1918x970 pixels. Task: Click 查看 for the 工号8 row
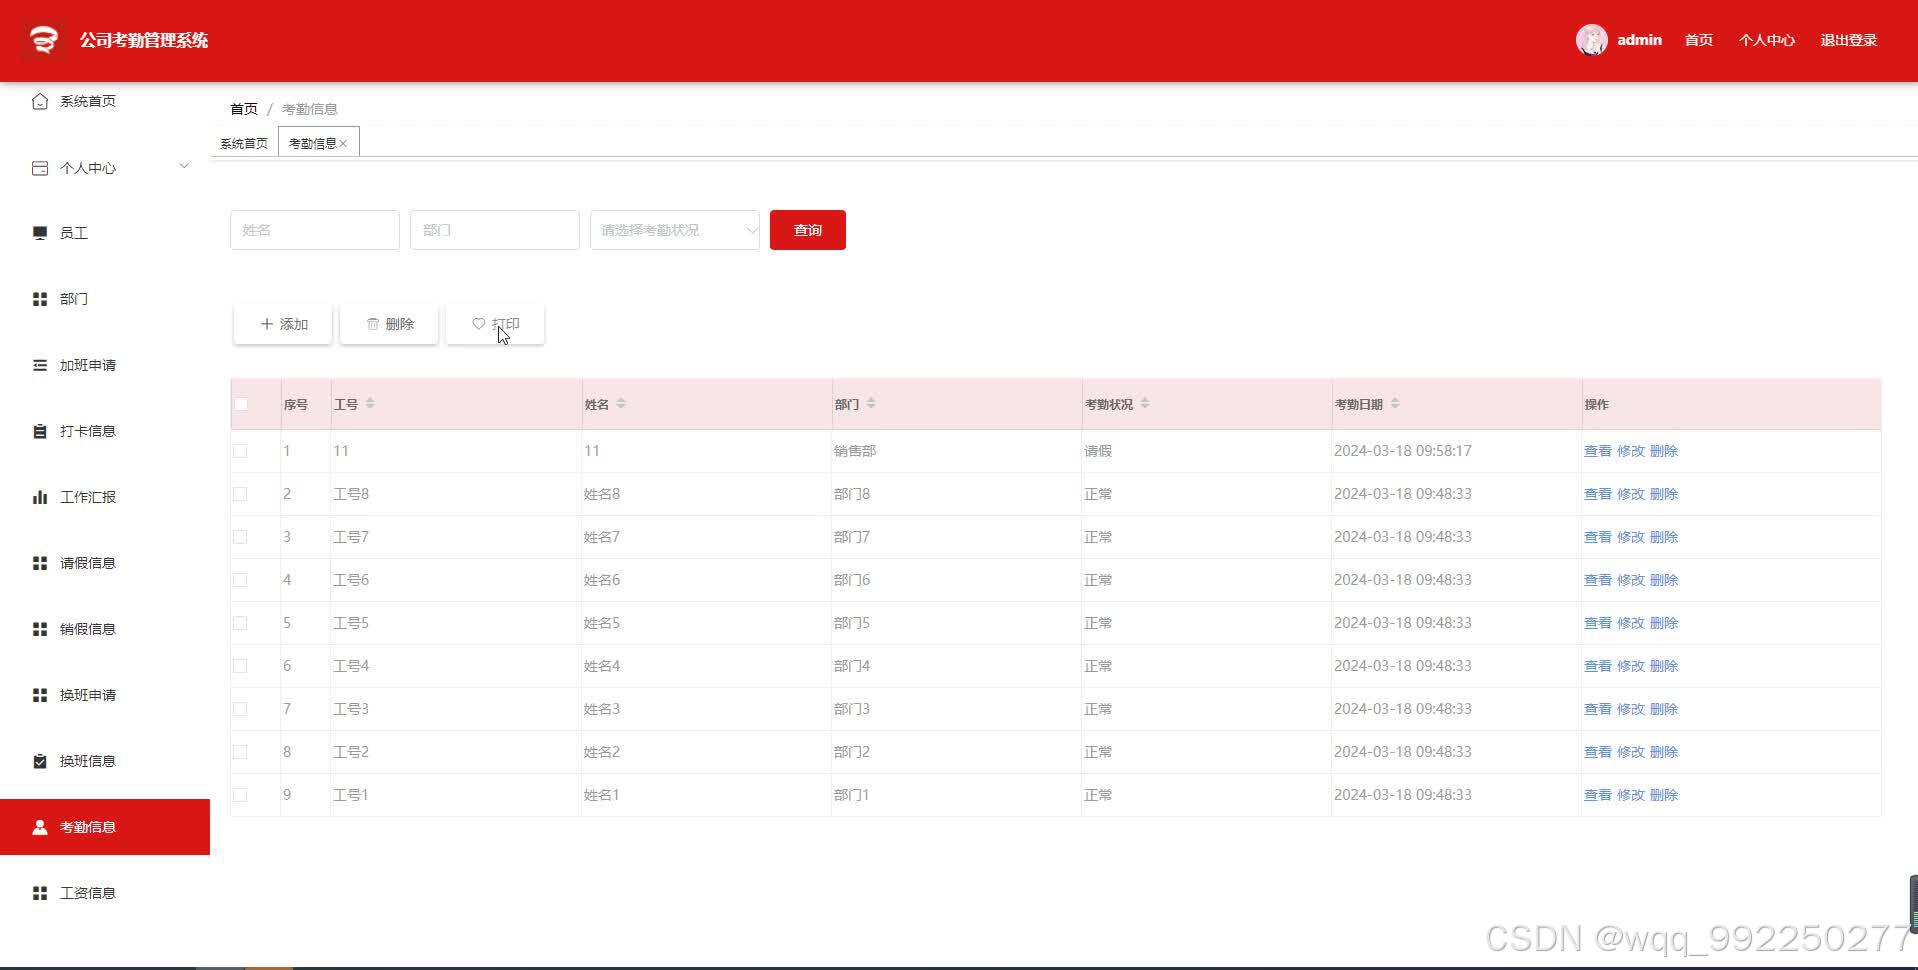tap(1597, 494)
